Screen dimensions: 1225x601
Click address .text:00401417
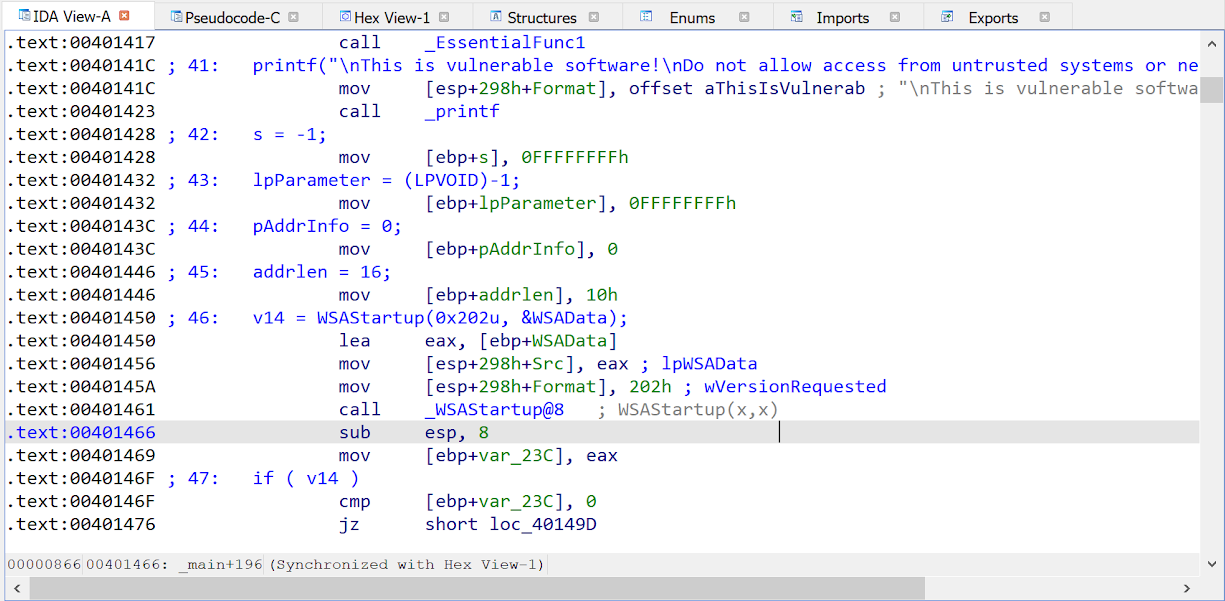[x=81, y=42]
